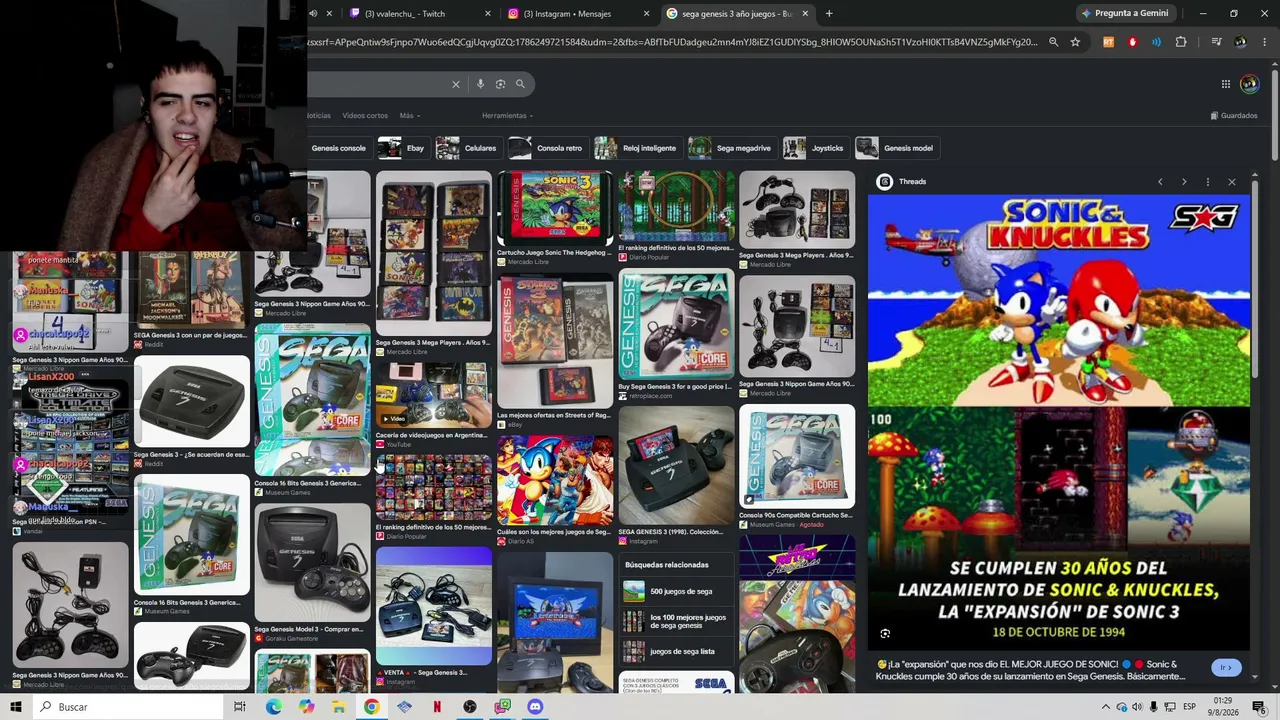Open the Google account avatar menu
The width and height of the screenshot is (1280, 720).
pyautogui.click(x=1249, y=84)
